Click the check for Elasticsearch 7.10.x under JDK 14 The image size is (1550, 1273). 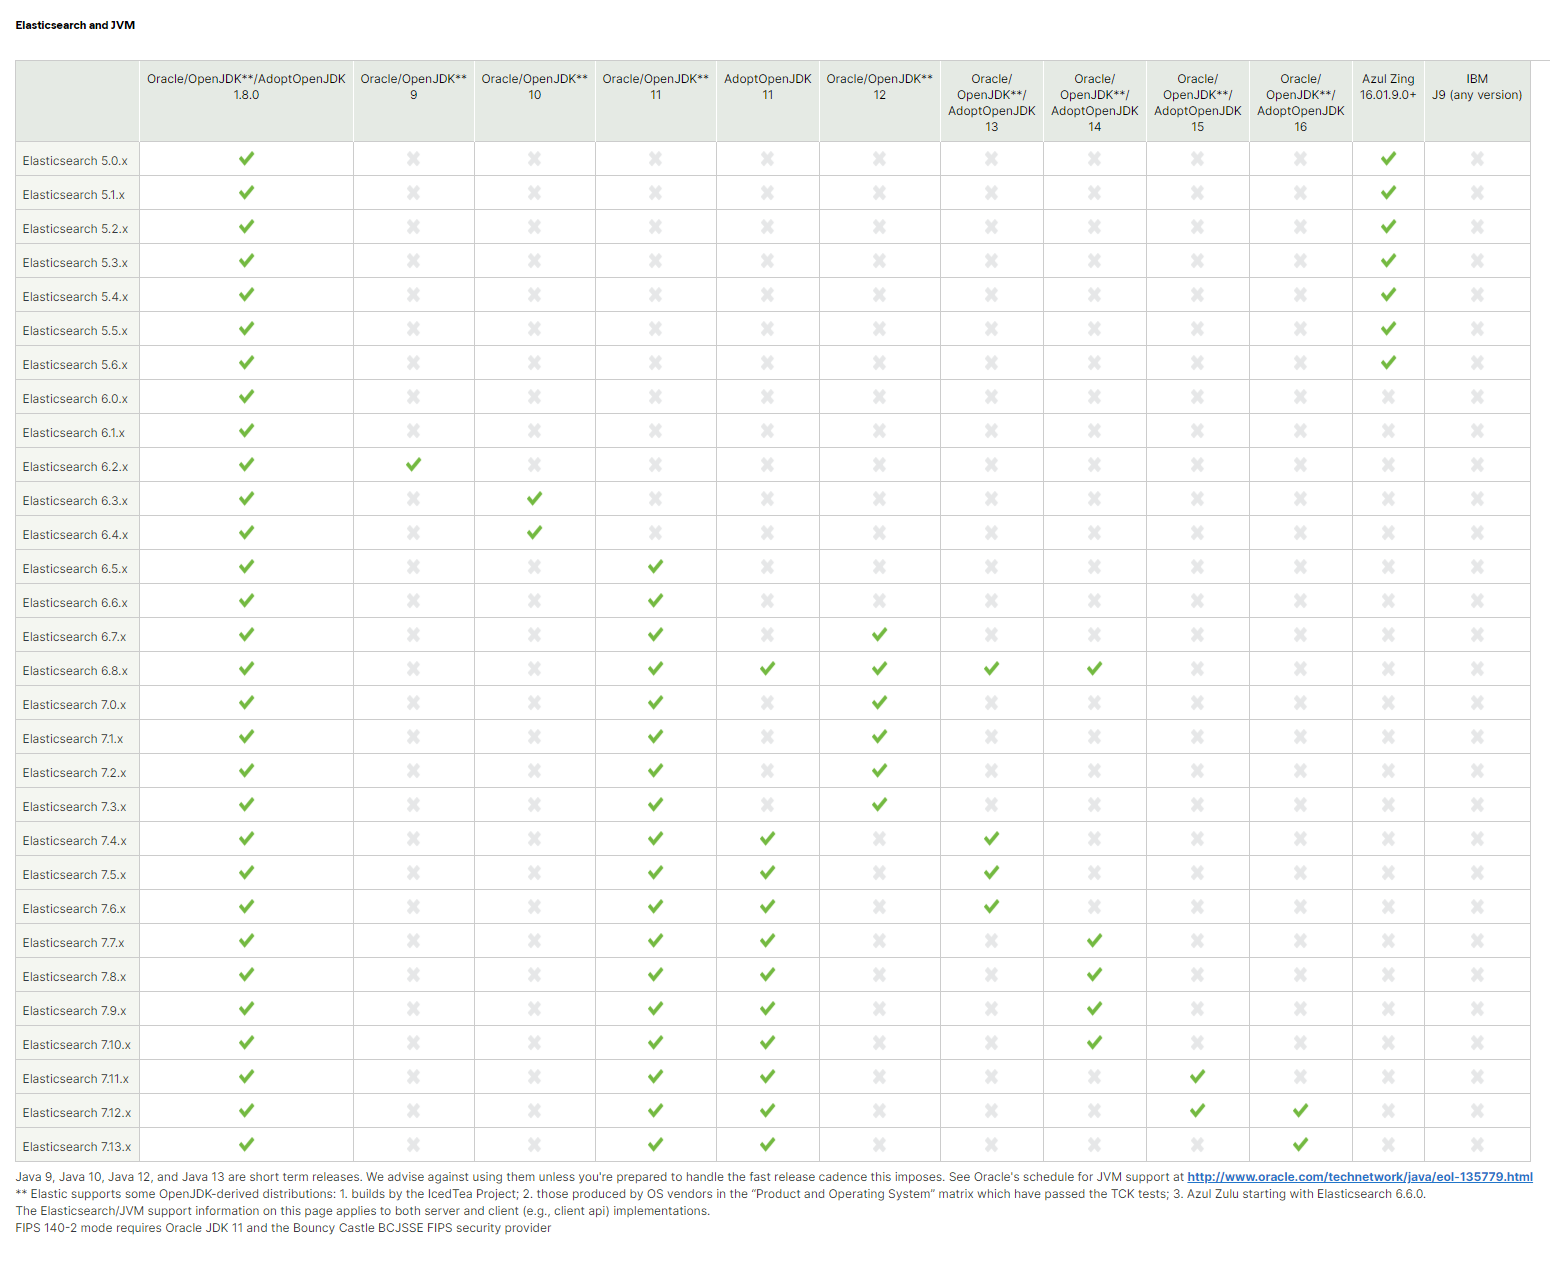pyautogui.click(x=1094, y=1042)
